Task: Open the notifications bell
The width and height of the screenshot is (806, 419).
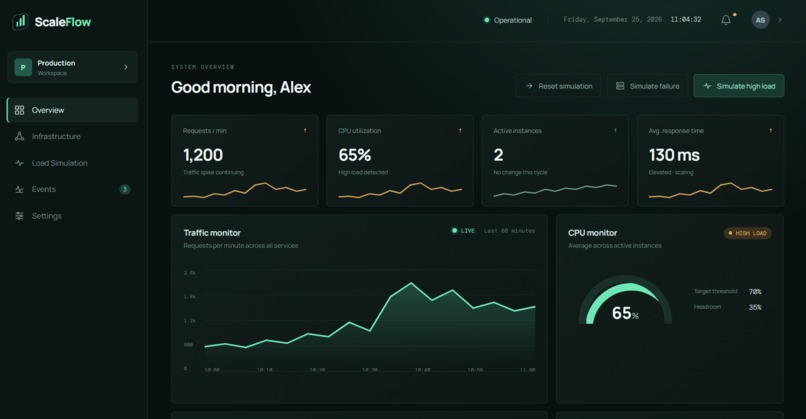Action: pyautogui.click(x=726, y=20)
